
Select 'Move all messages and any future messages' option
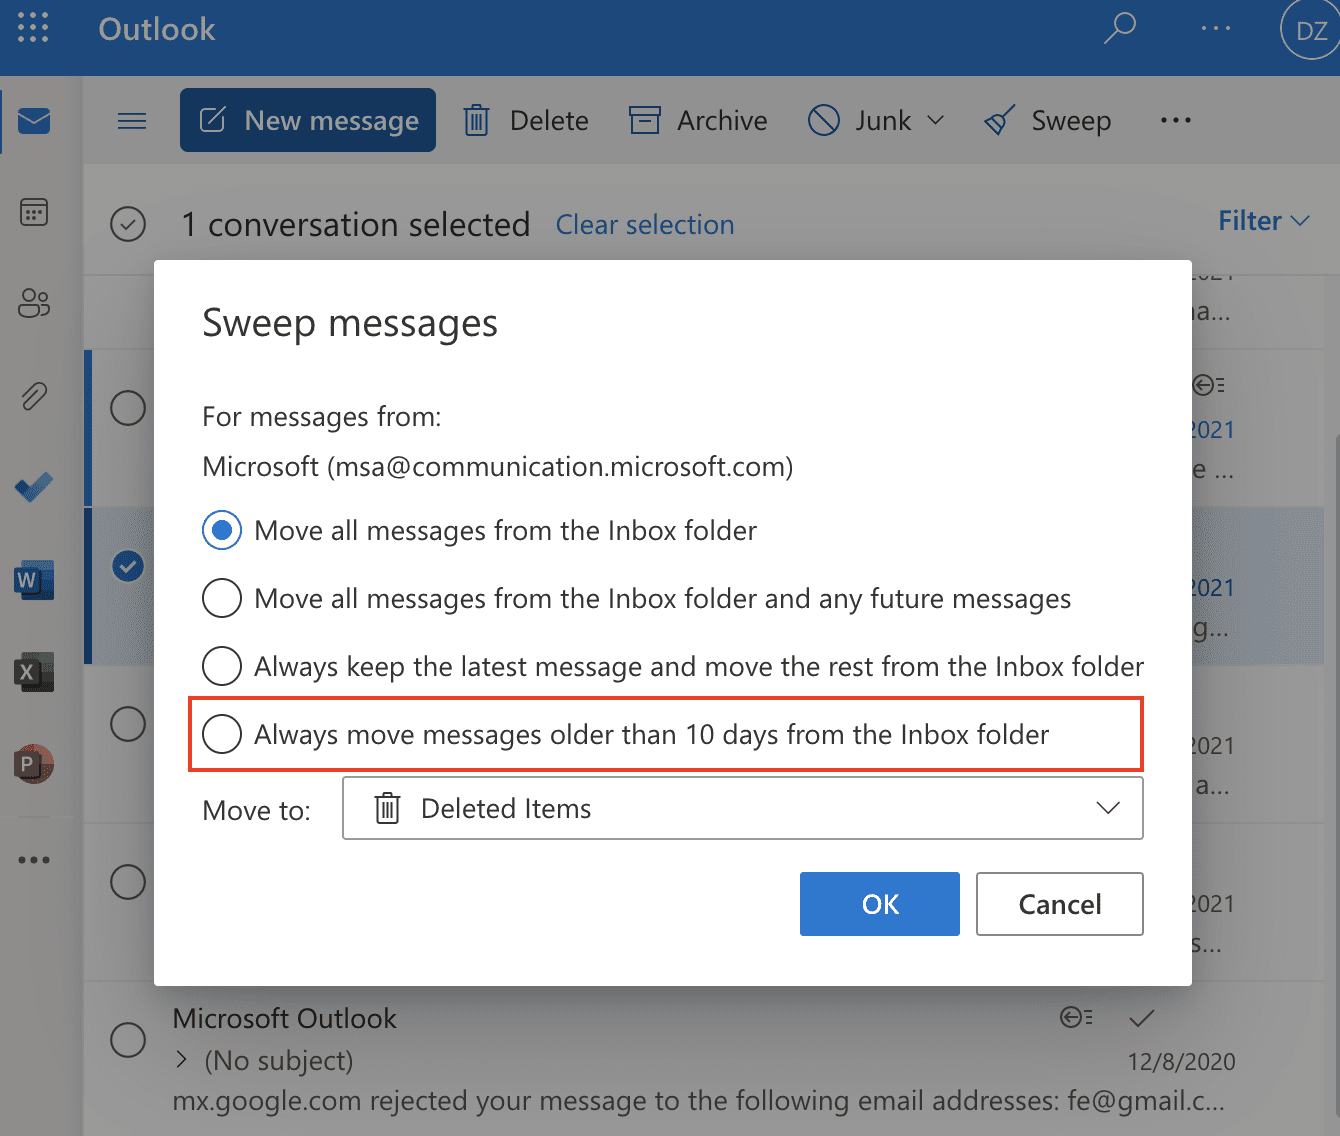(x=222, y=598)
